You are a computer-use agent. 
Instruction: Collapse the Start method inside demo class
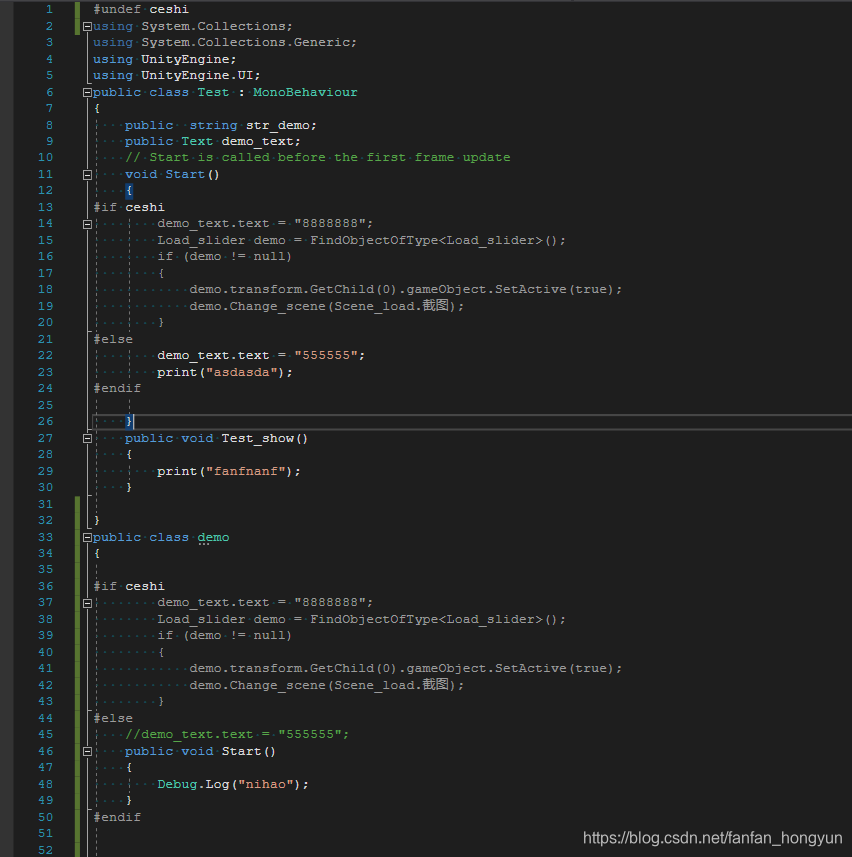tap(87, 750)
